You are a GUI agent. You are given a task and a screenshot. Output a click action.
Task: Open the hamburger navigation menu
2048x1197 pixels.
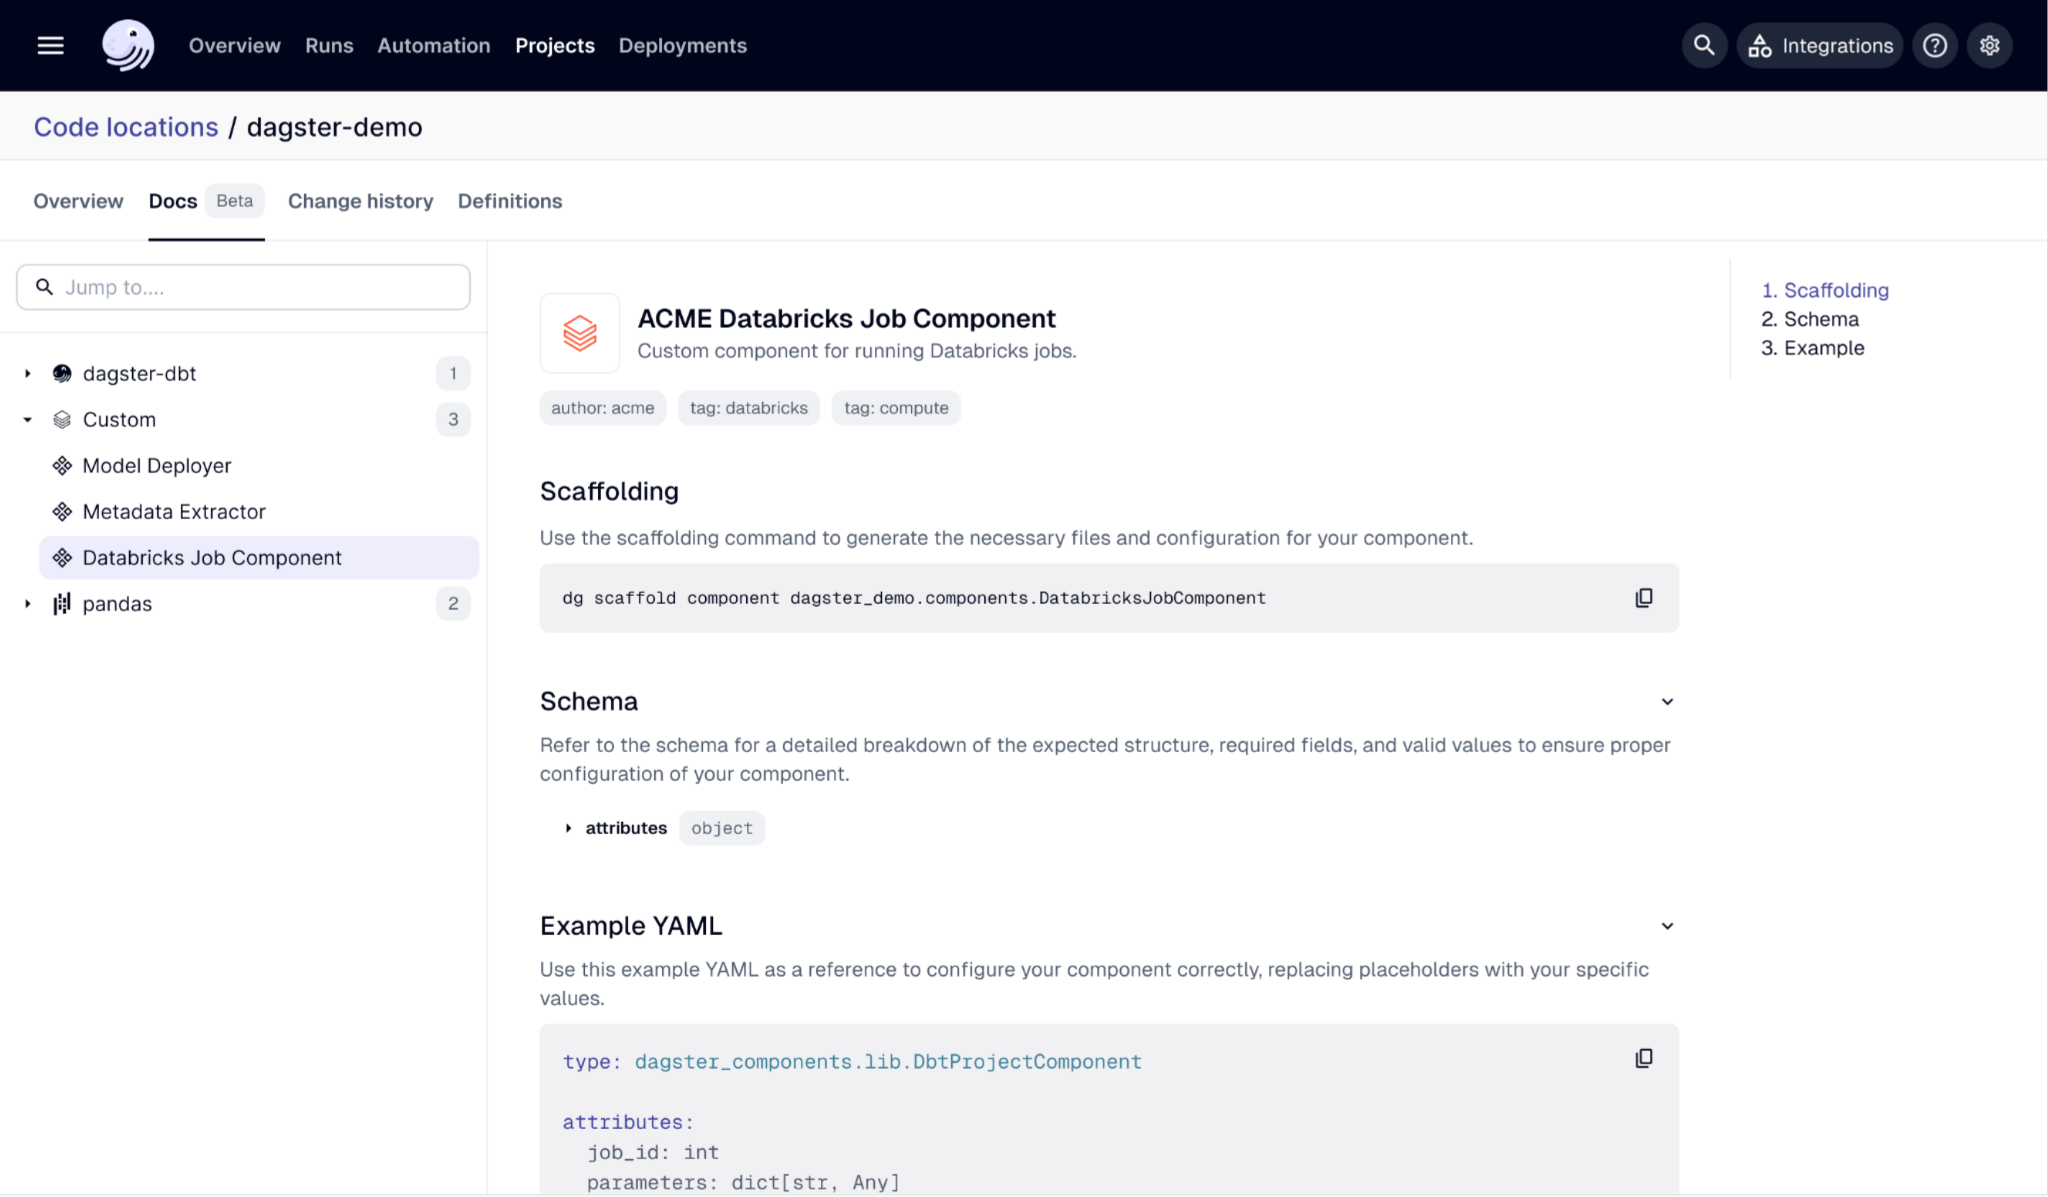[x=50, y=45]
